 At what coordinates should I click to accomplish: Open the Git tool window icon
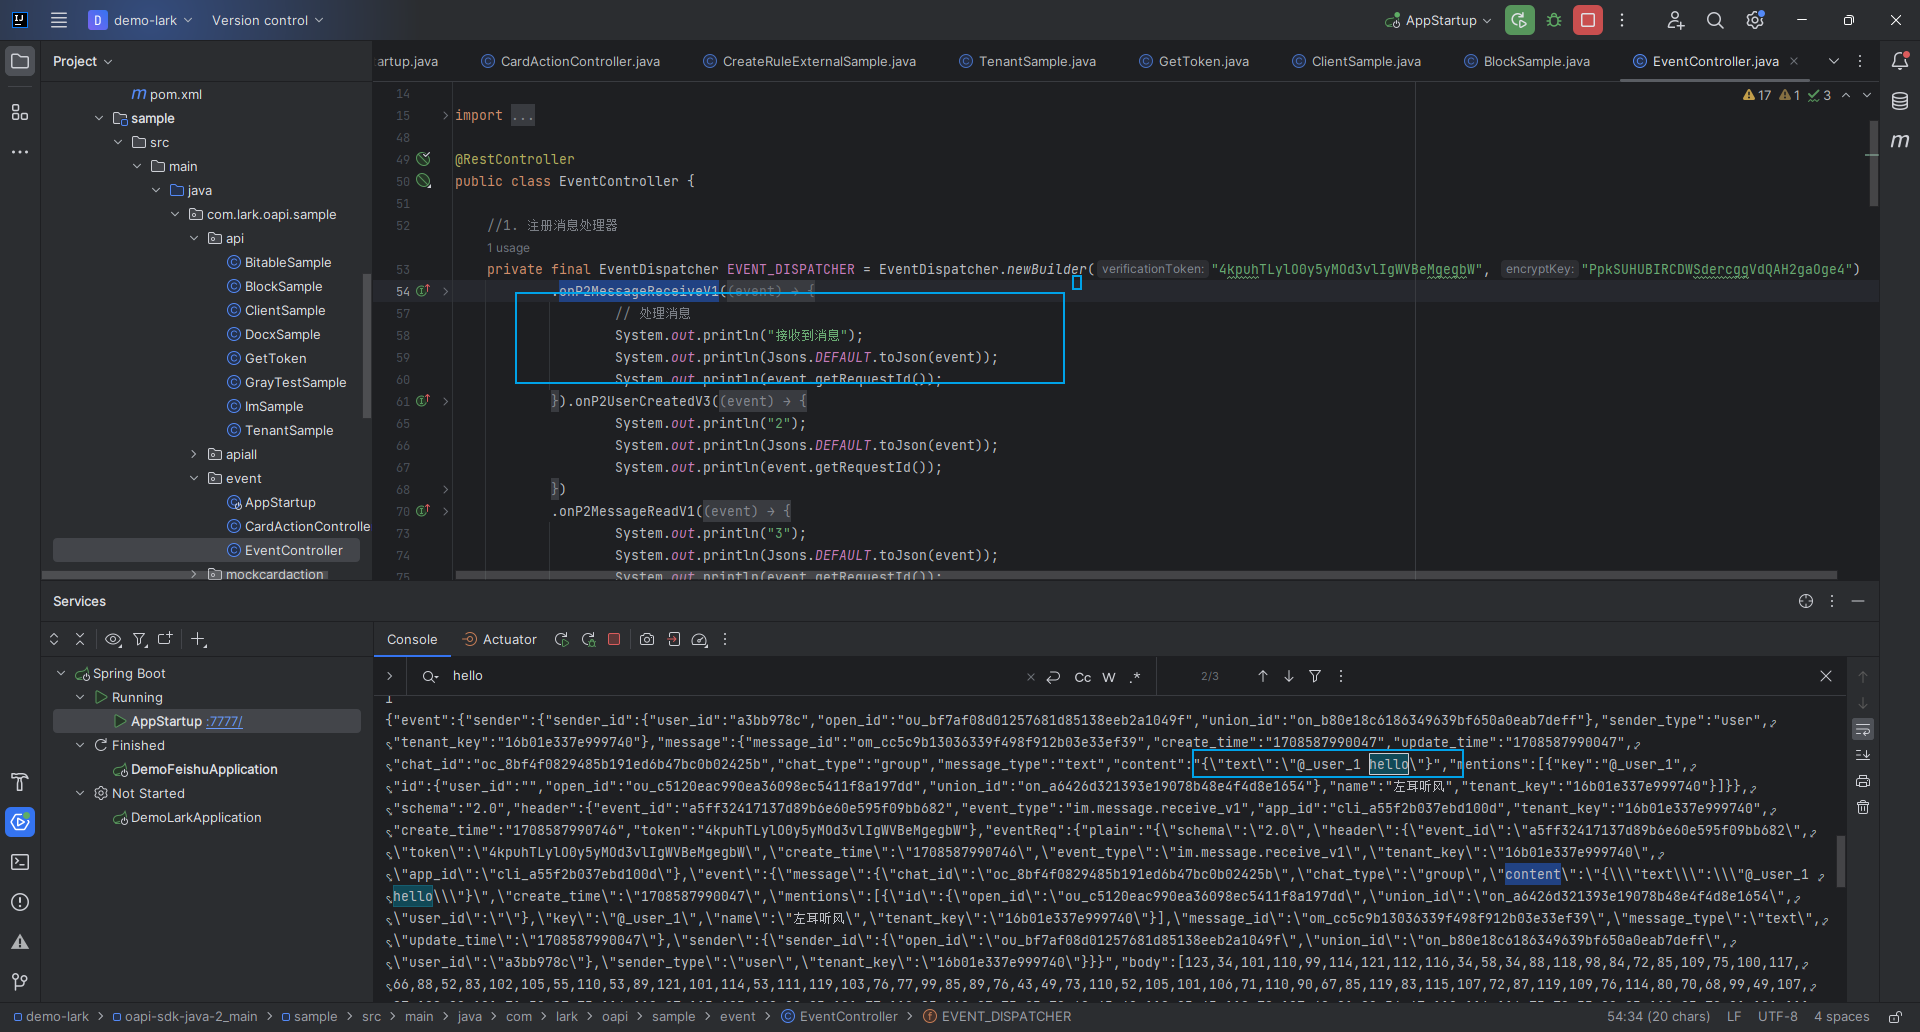[x=20, y=982]
